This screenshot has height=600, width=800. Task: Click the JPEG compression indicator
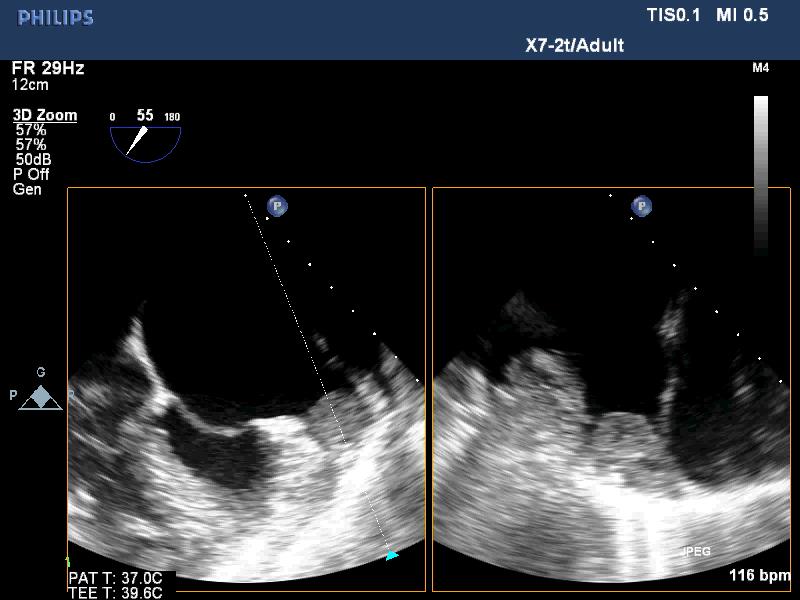pos(695,551)
